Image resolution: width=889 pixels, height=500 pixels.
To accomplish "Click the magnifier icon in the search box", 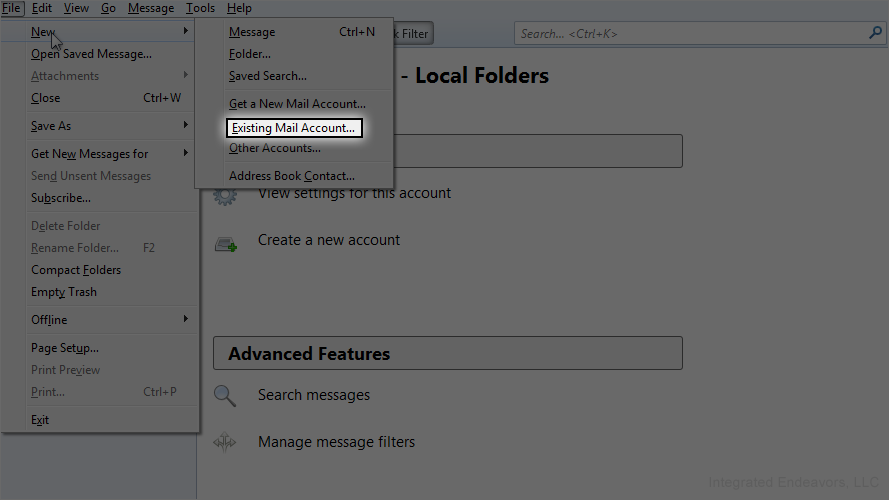I will 875,33.
